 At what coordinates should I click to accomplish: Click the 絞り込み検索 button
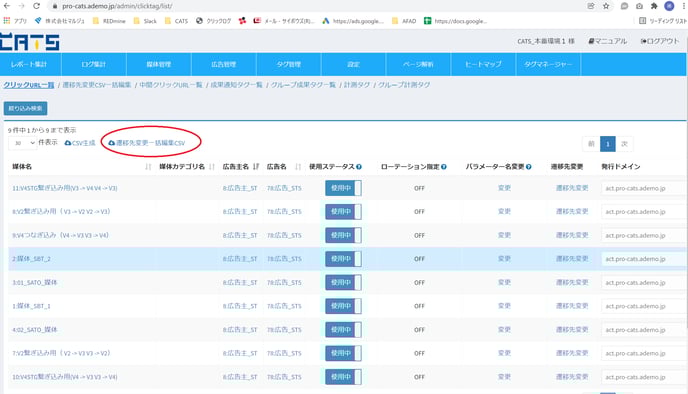point(25,108)
